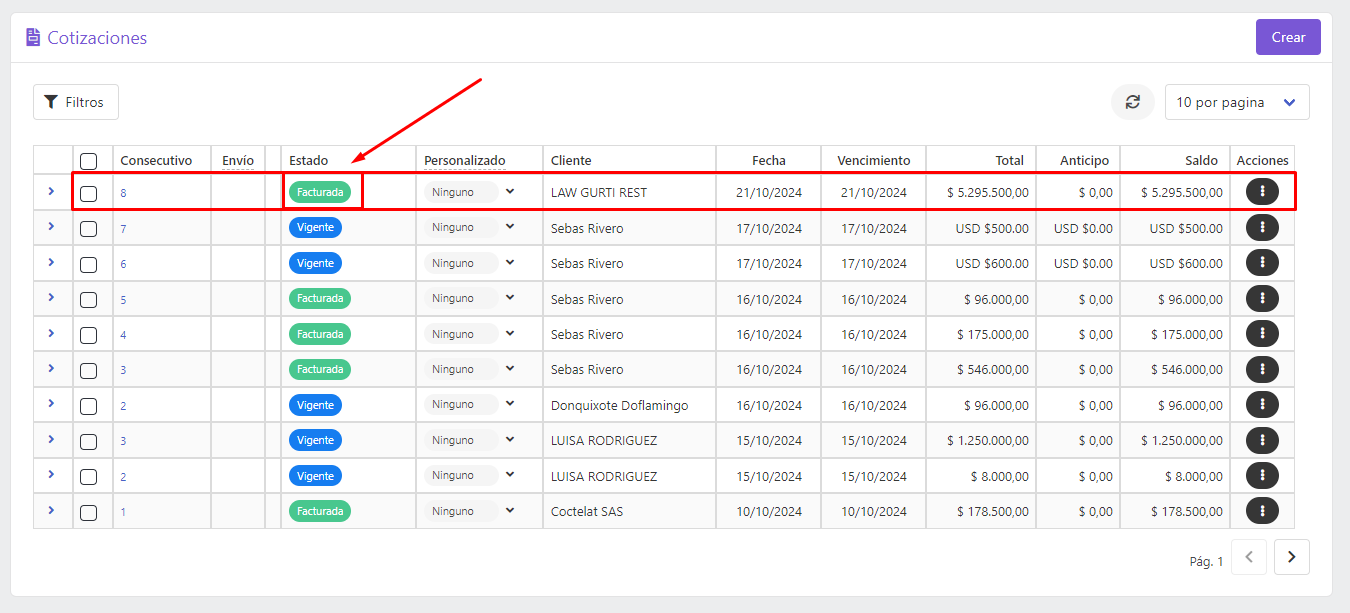The image size is (1350, 613).
Task: Sort by the Consecutivo column header
Action: (156, 160)
